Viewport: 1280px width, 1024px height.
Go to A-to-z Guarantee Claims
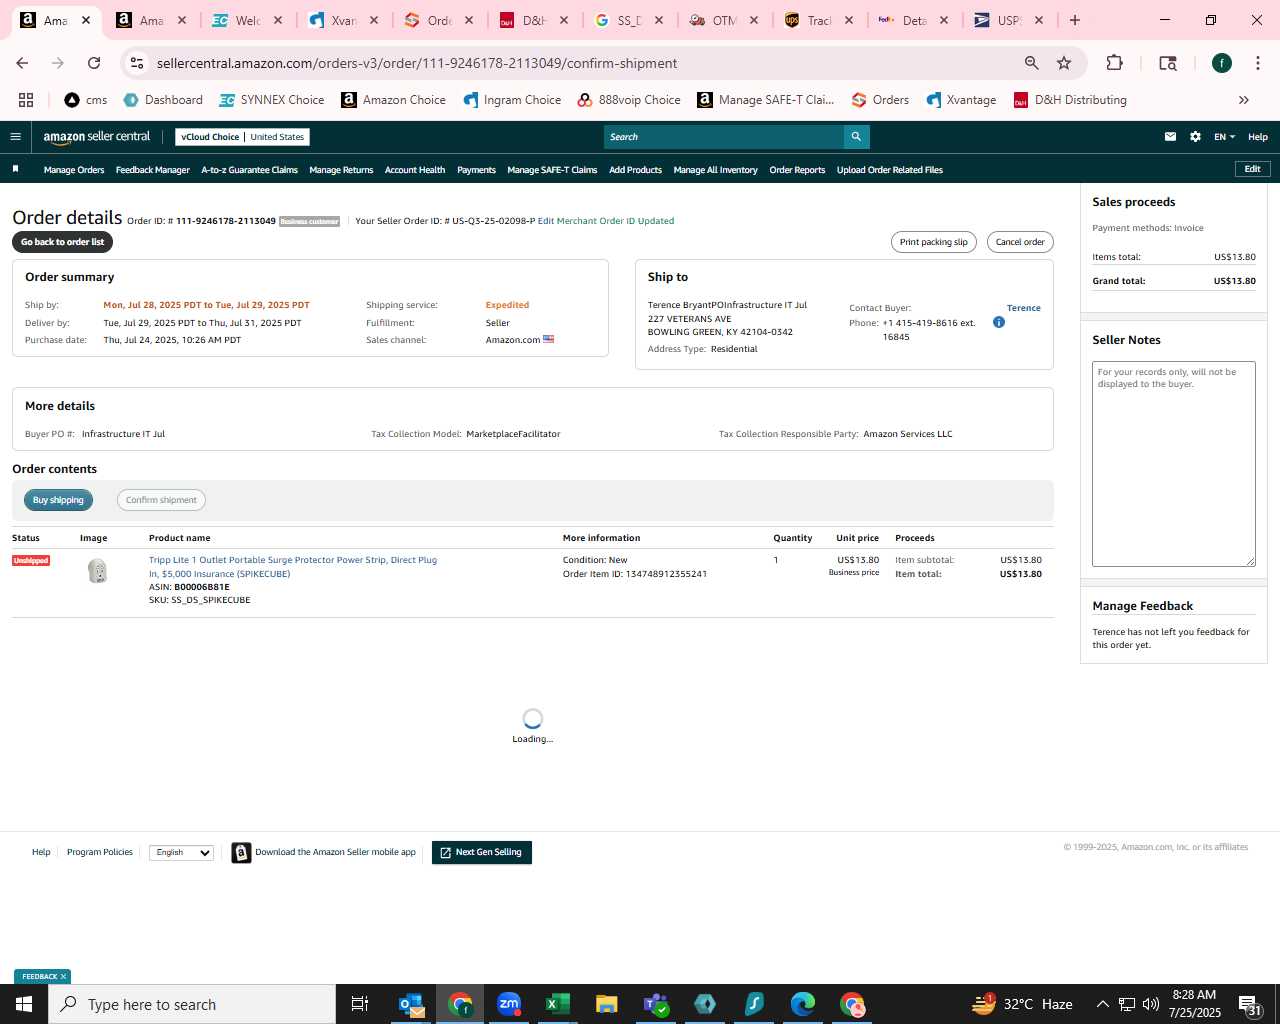(249, 170)
